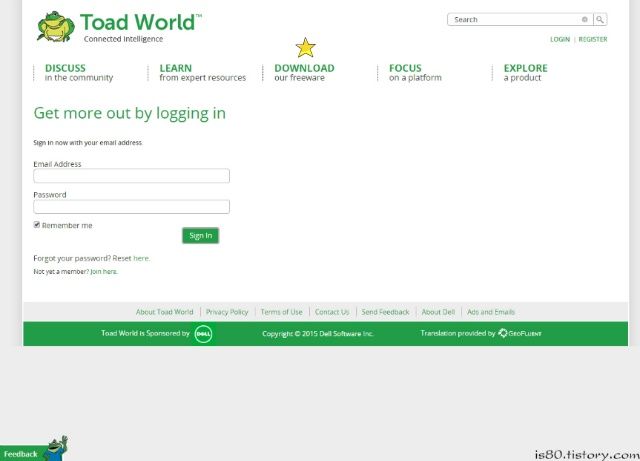Click the LOGIN link at top right
The width and height of the screenshot is (640, 461).
pos(560,39)
